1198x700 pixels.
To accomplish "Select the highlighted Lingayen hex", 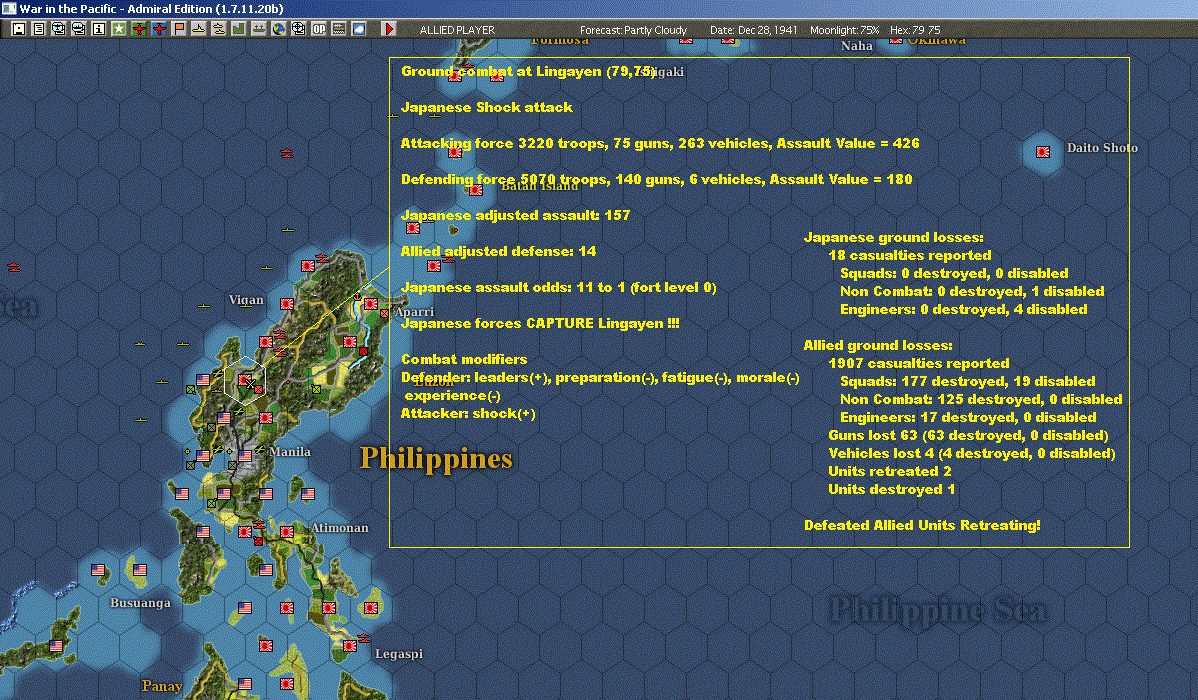I will pyautogui.click(x=245, y=380).
